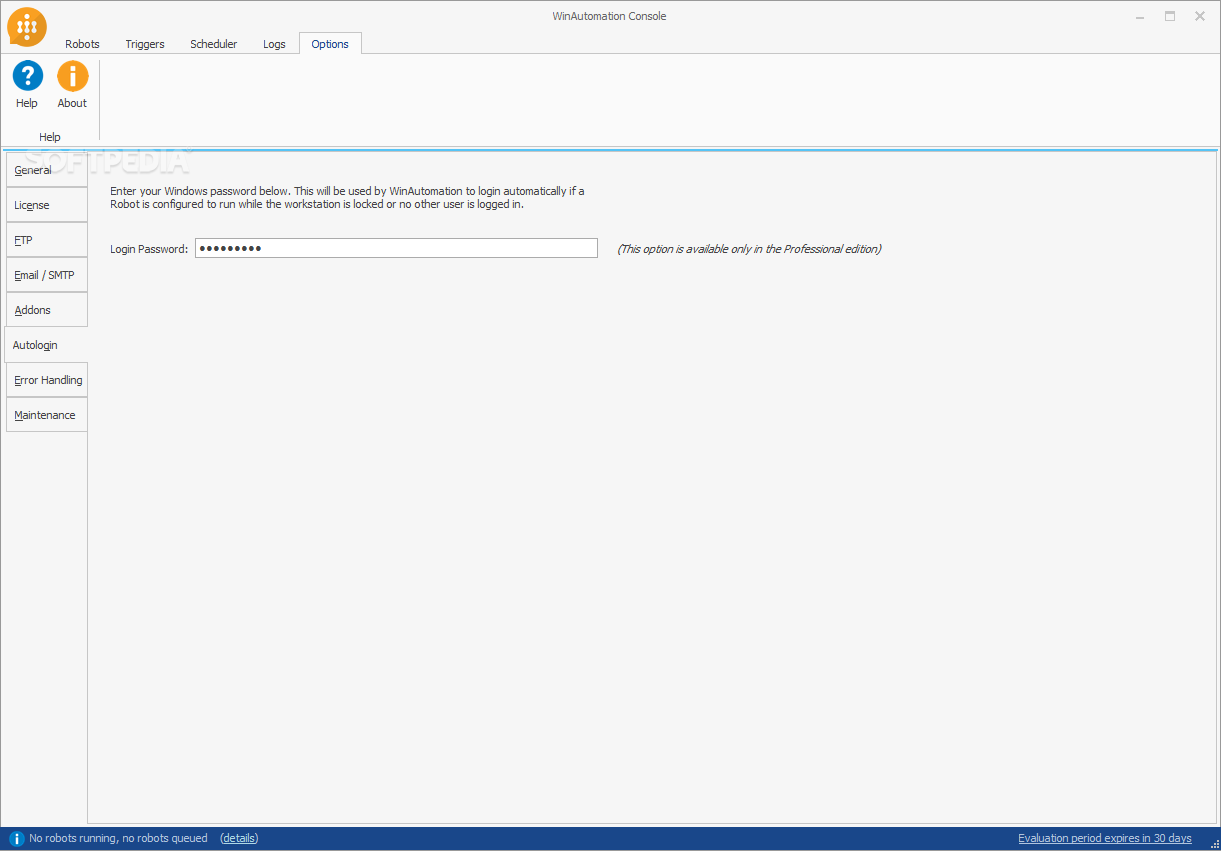Click the Professional edition note text
Screen dimensions: 1221x851
click(x=749, y=249)
